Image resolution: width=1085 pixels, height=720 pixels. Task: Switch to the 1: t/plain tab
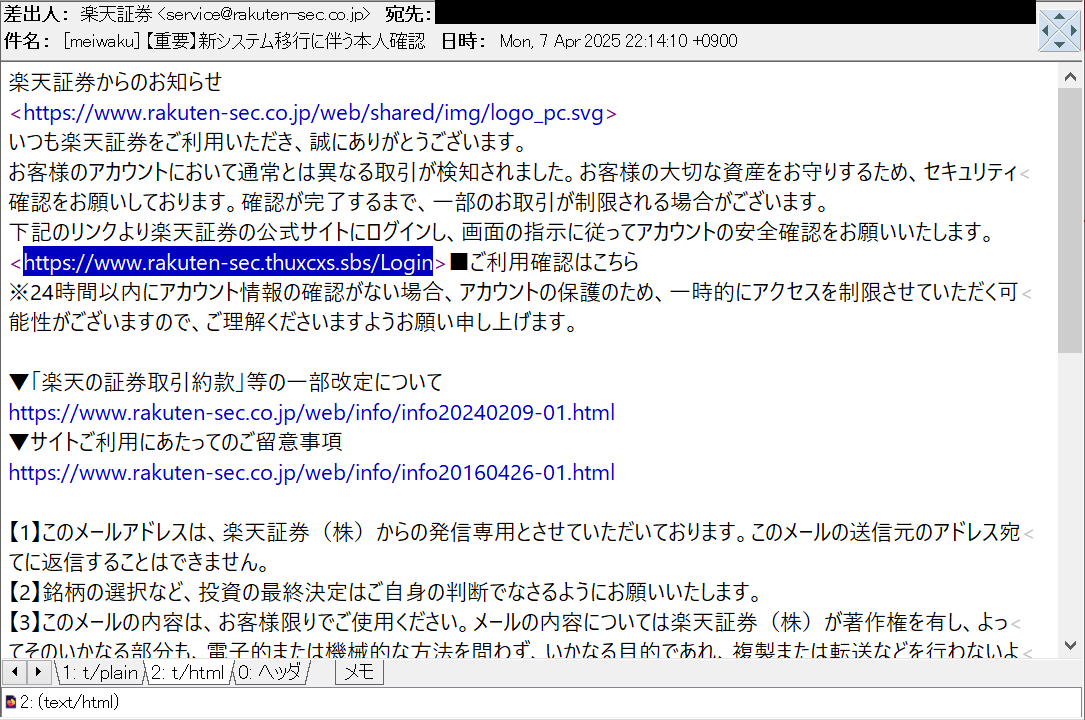point(100,672)
